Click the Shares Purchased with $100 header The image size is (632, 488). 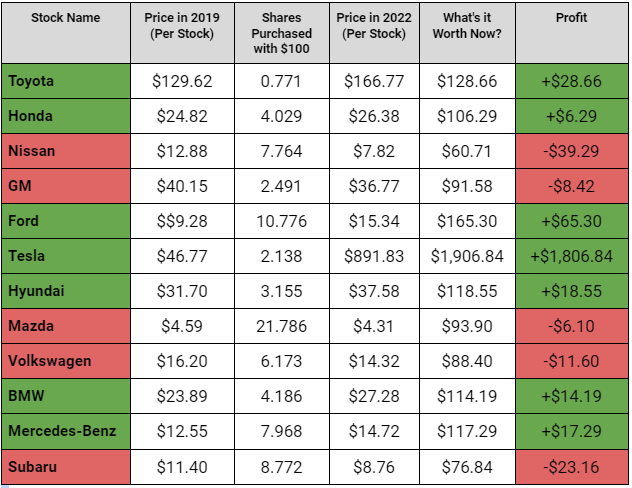click(x=281, y=33)
